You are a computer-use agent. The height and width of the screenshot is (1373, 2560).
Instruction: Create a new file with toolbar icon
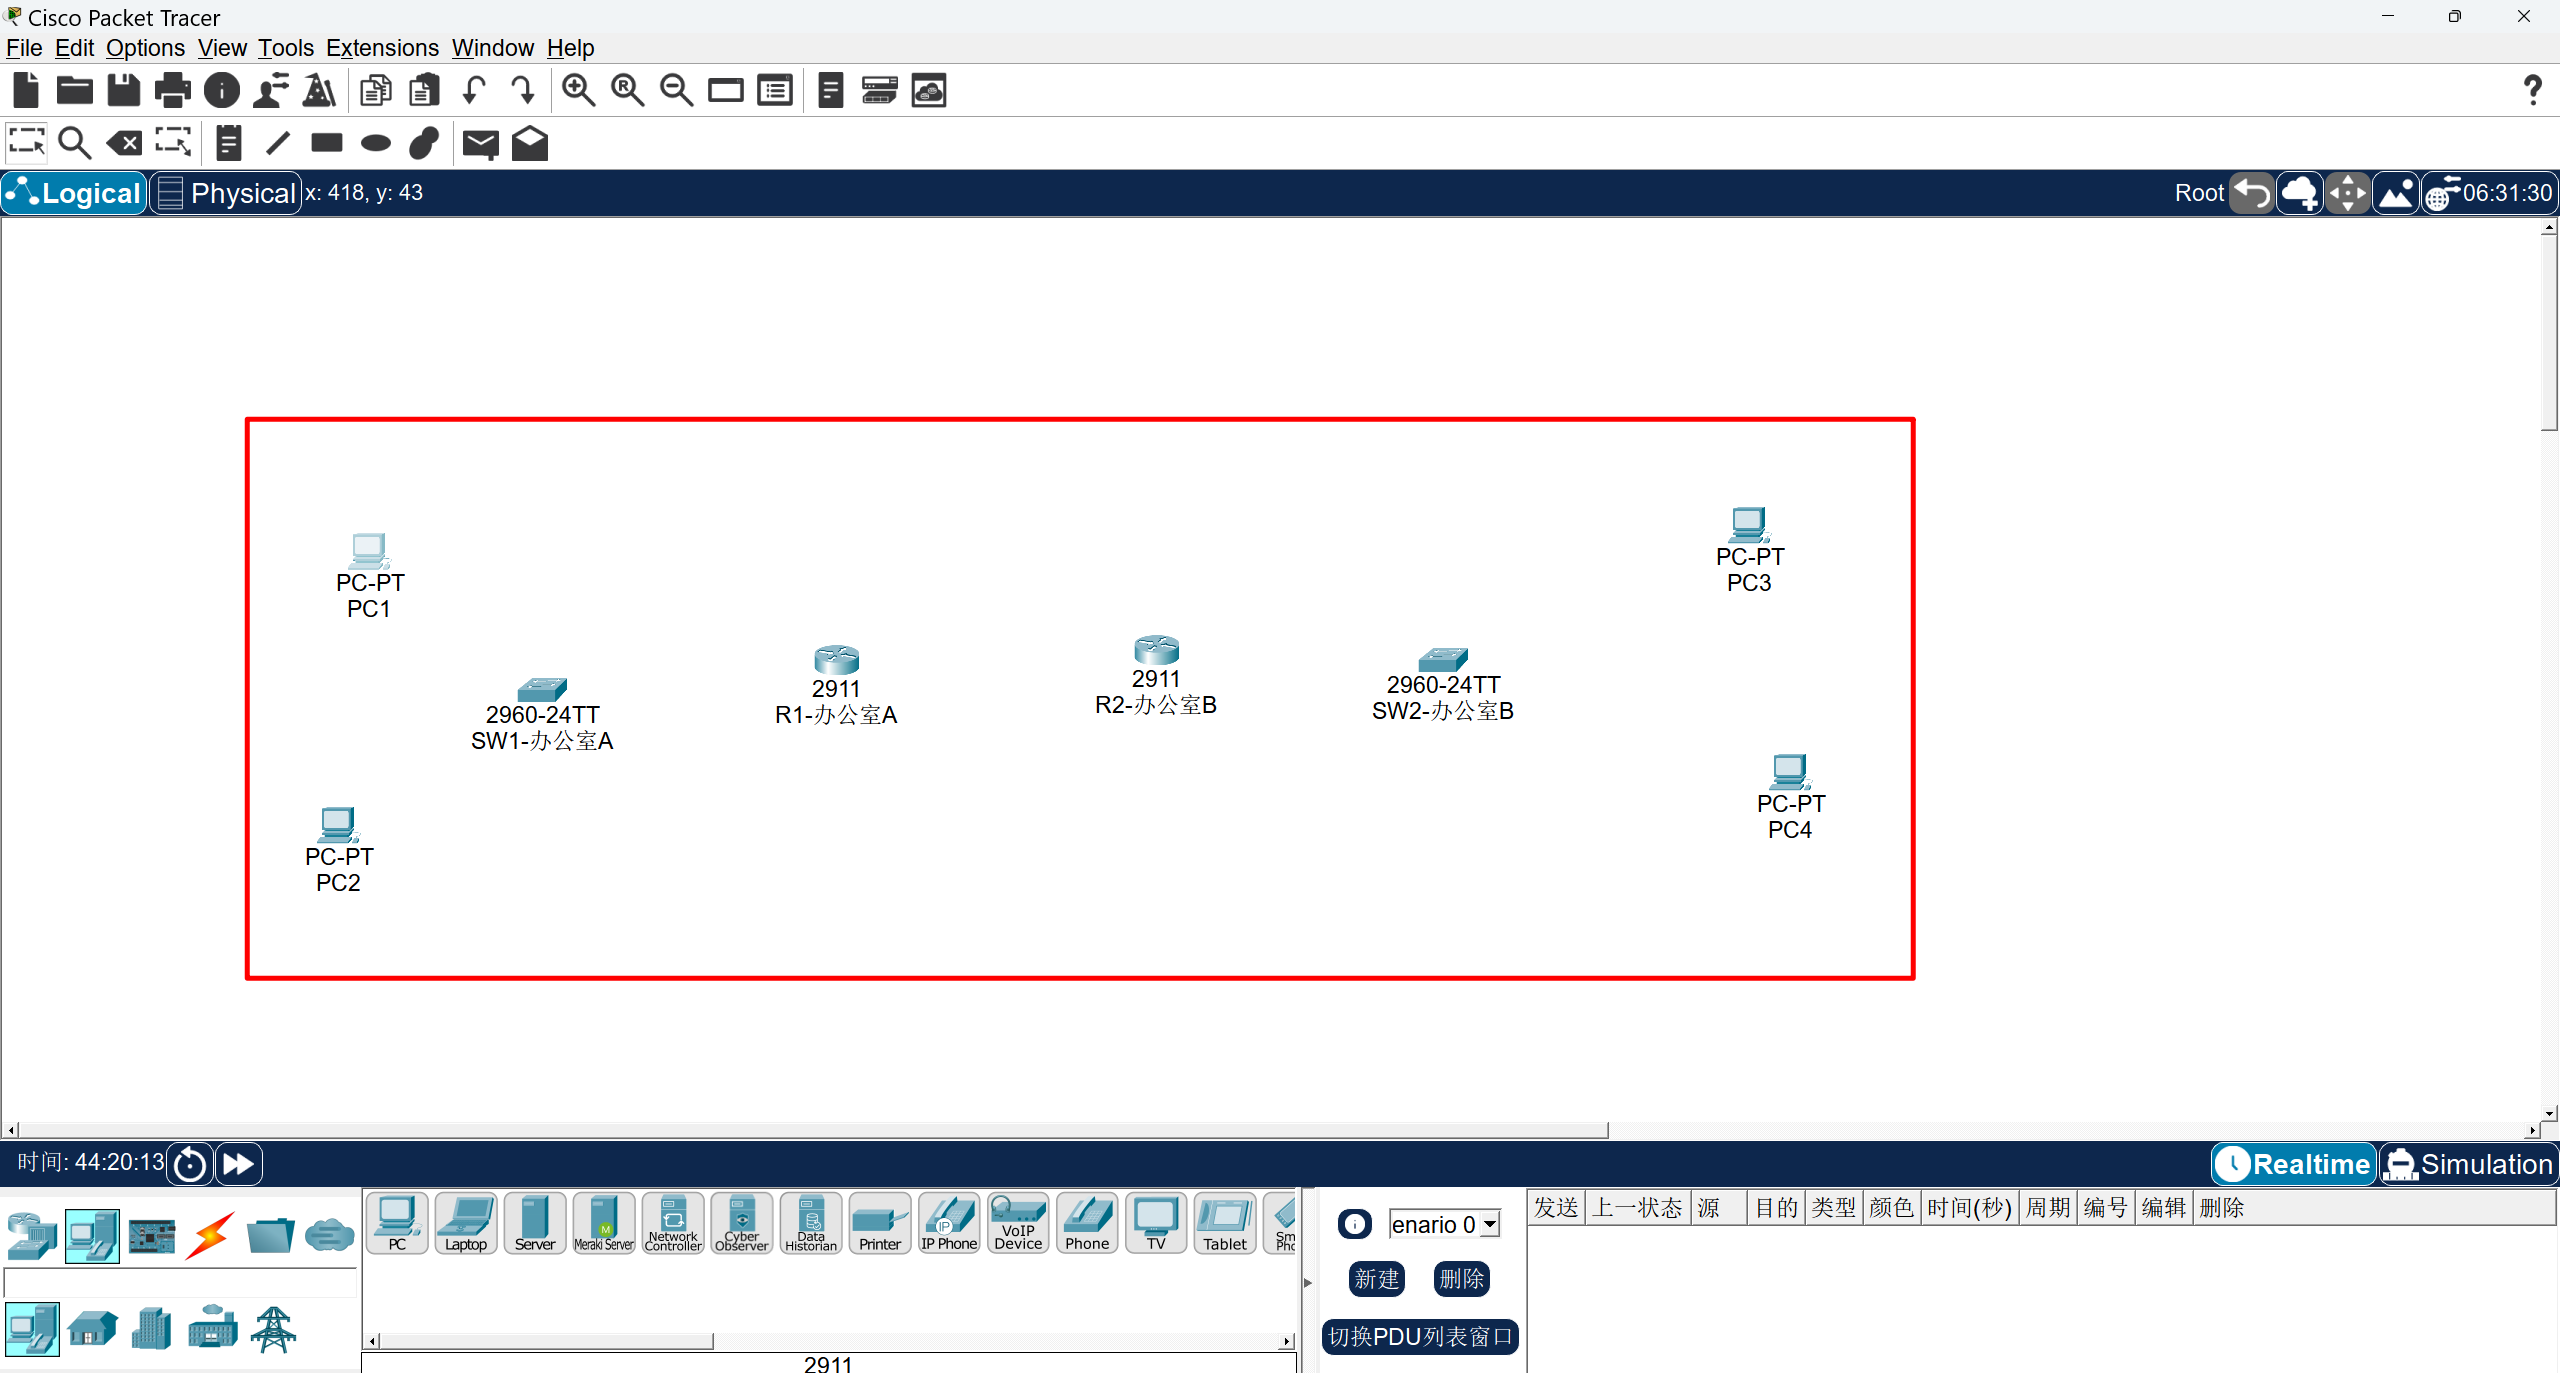[x=26, y=91]
